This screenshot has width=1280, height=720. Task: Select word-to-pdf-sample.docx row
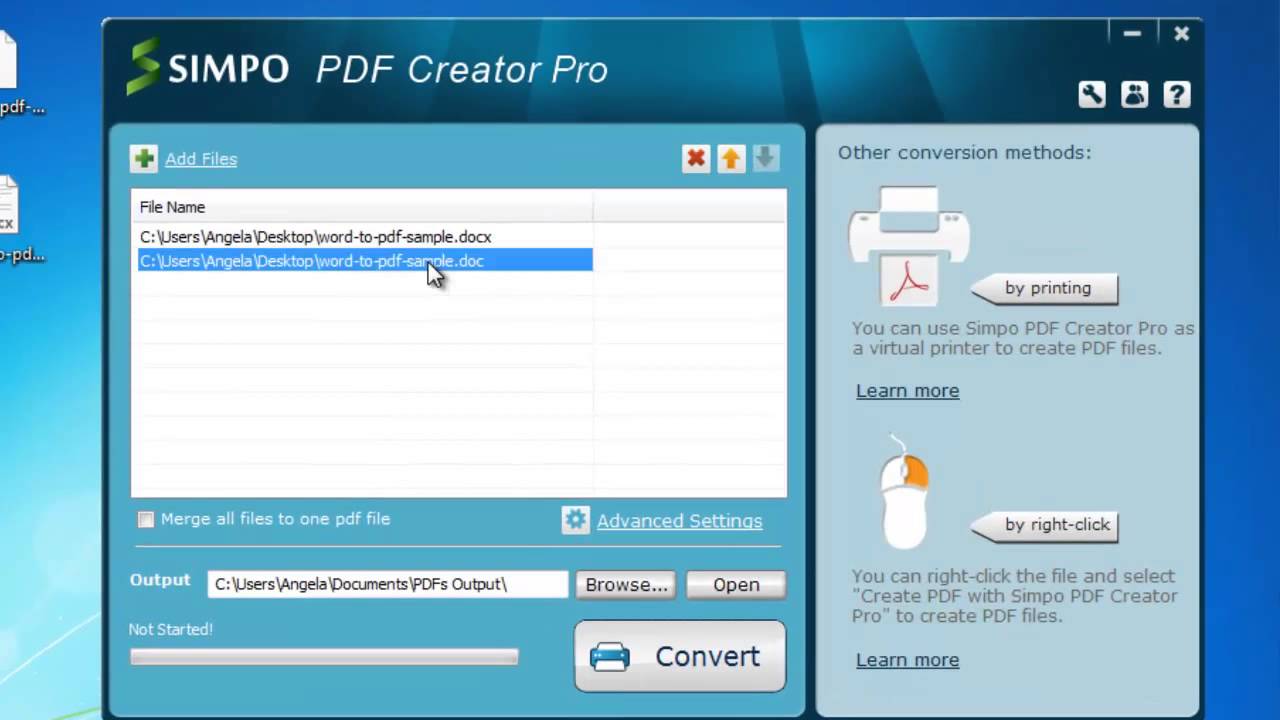click(365, 237)
